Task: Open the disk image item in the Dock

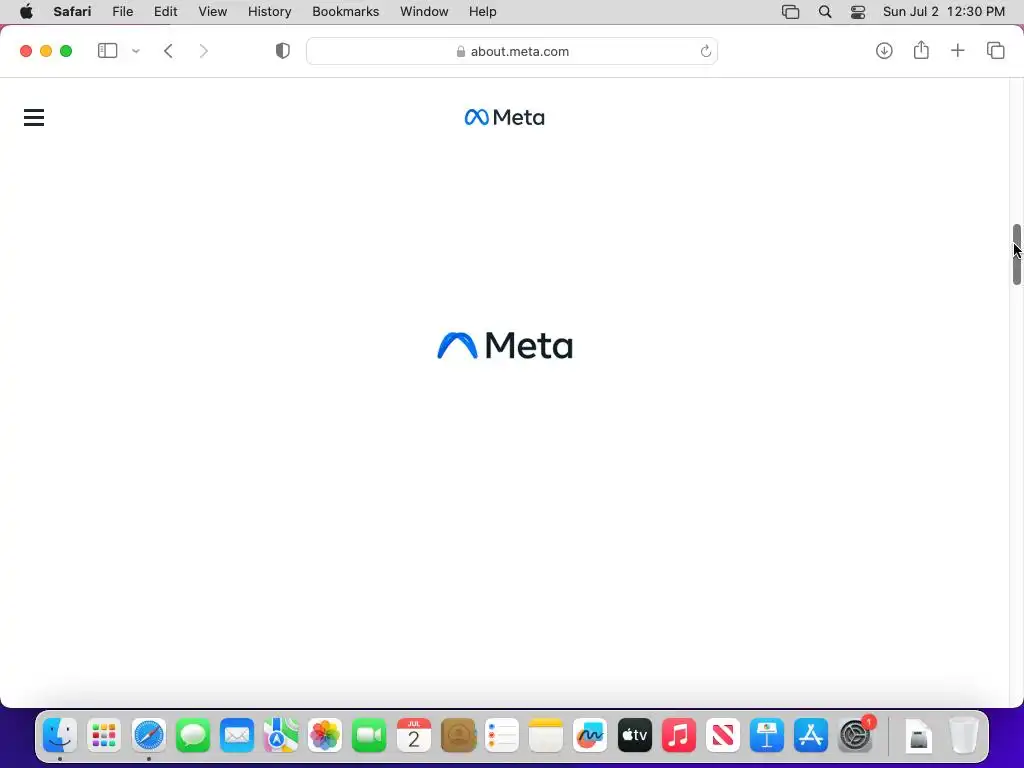Action: coord(919,737)
